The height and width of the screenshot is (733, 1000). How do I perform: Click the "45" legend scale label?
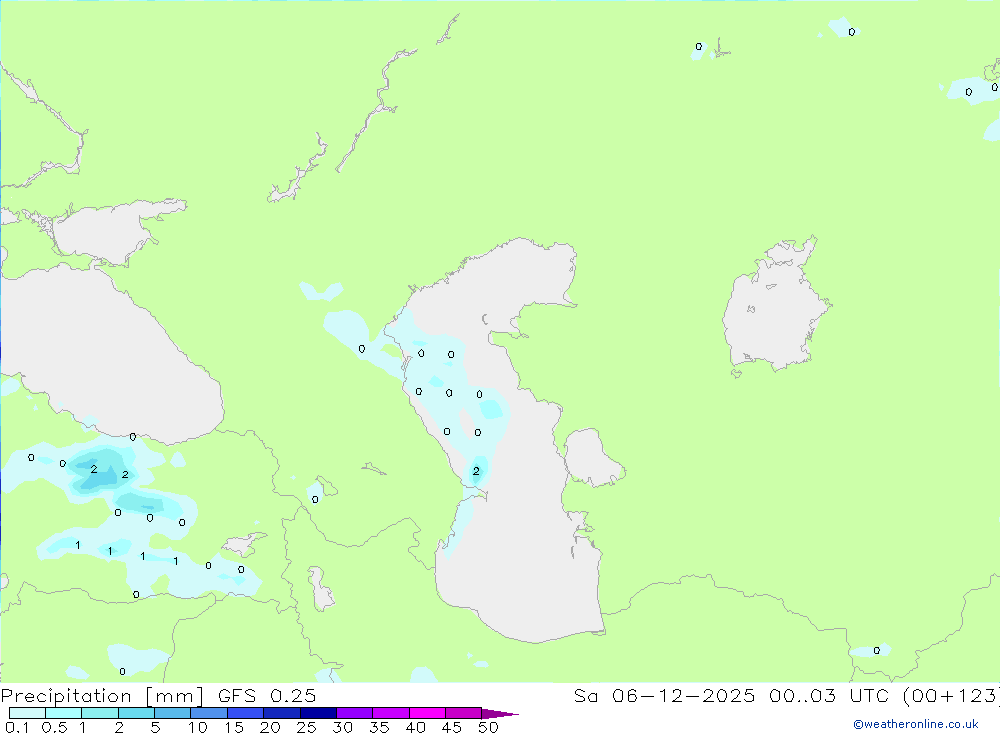pyautogui.click(x=452, y=727)
